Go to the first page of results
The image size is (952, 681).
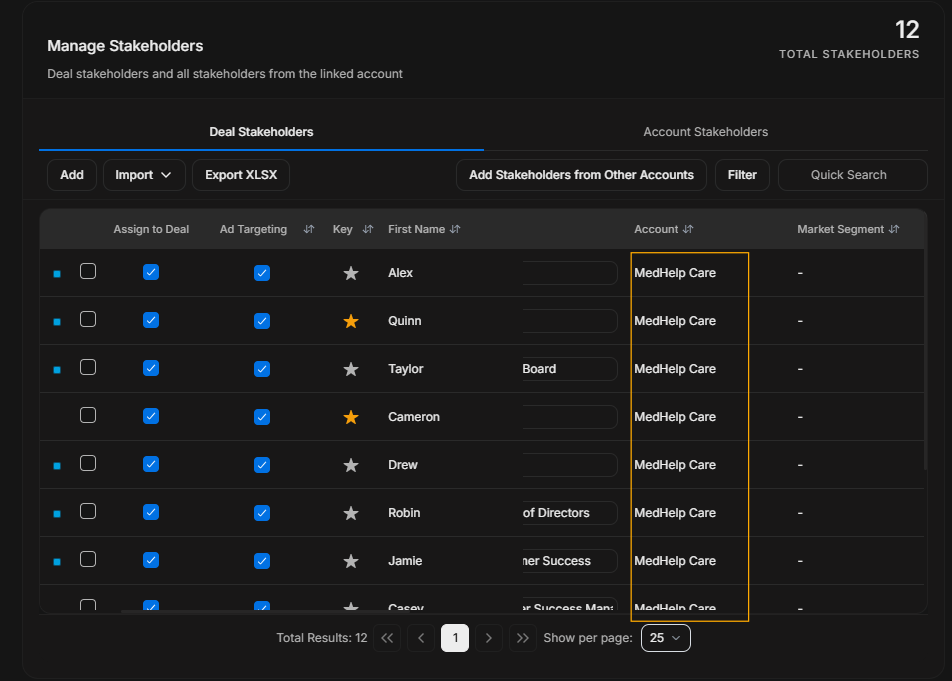[387, 638]
